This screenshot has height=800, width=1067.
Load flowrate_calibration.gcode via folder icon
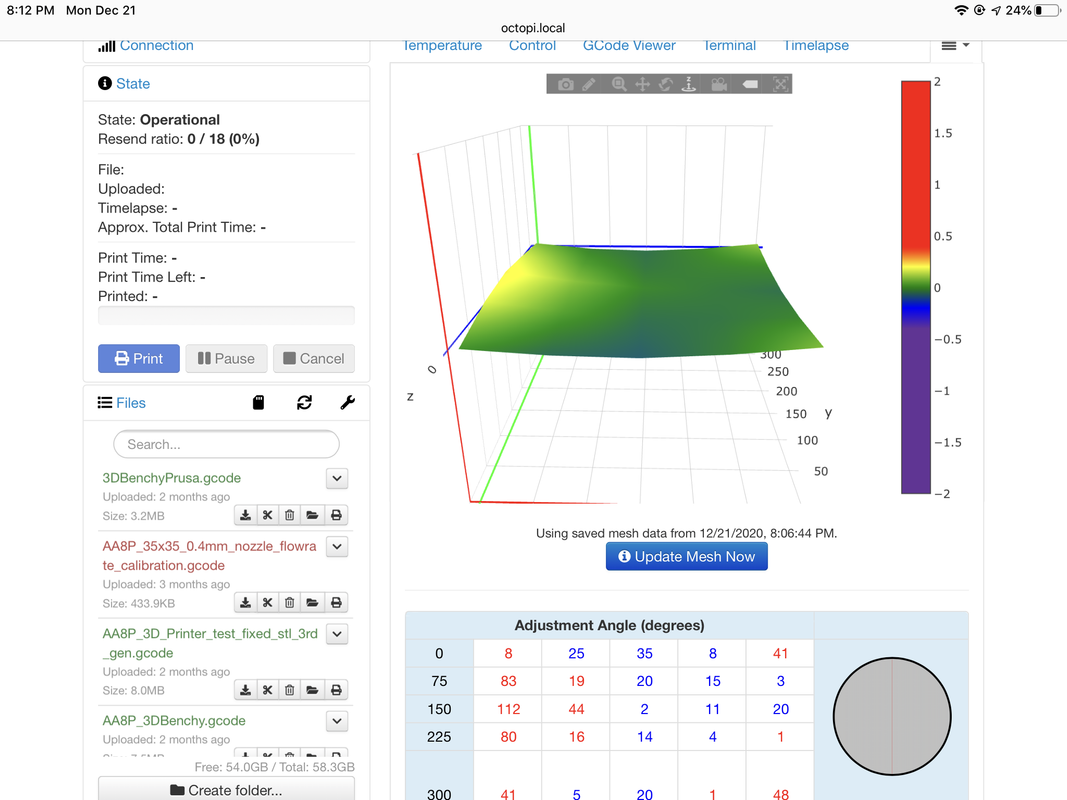click(312, 603)
